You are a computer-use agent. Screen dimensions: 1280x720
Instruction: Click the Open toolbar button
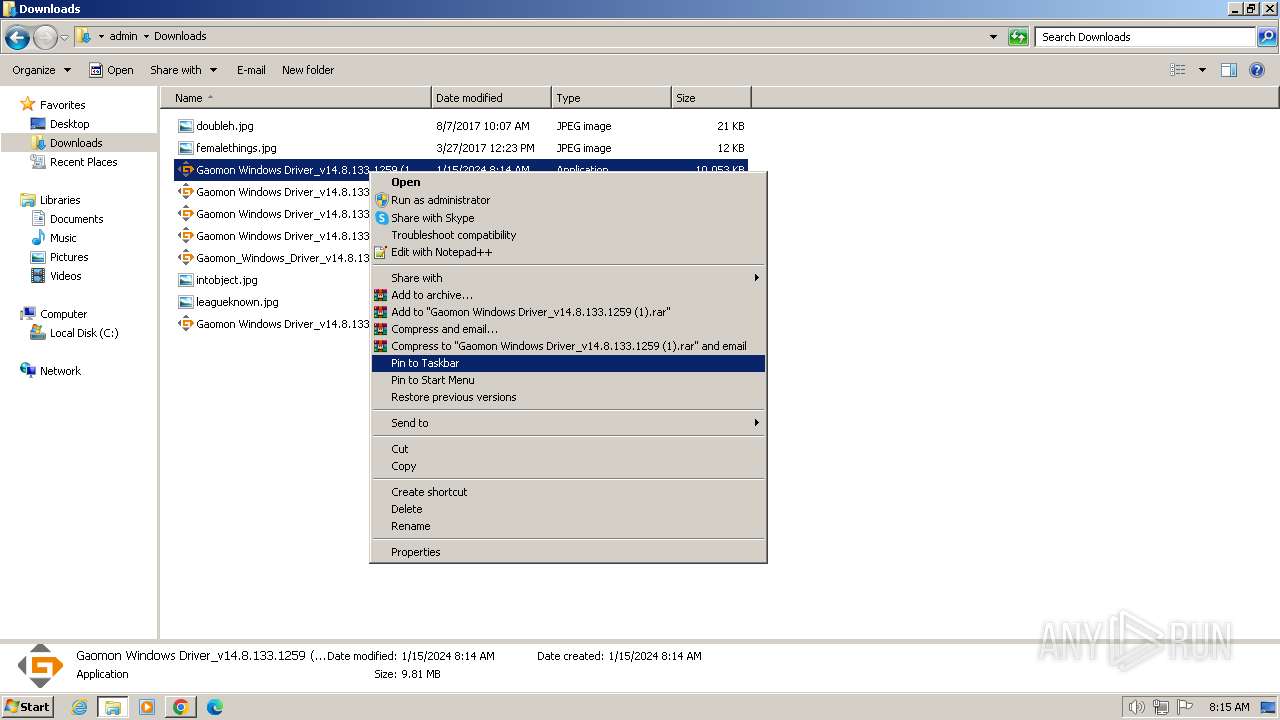[111, 70]
